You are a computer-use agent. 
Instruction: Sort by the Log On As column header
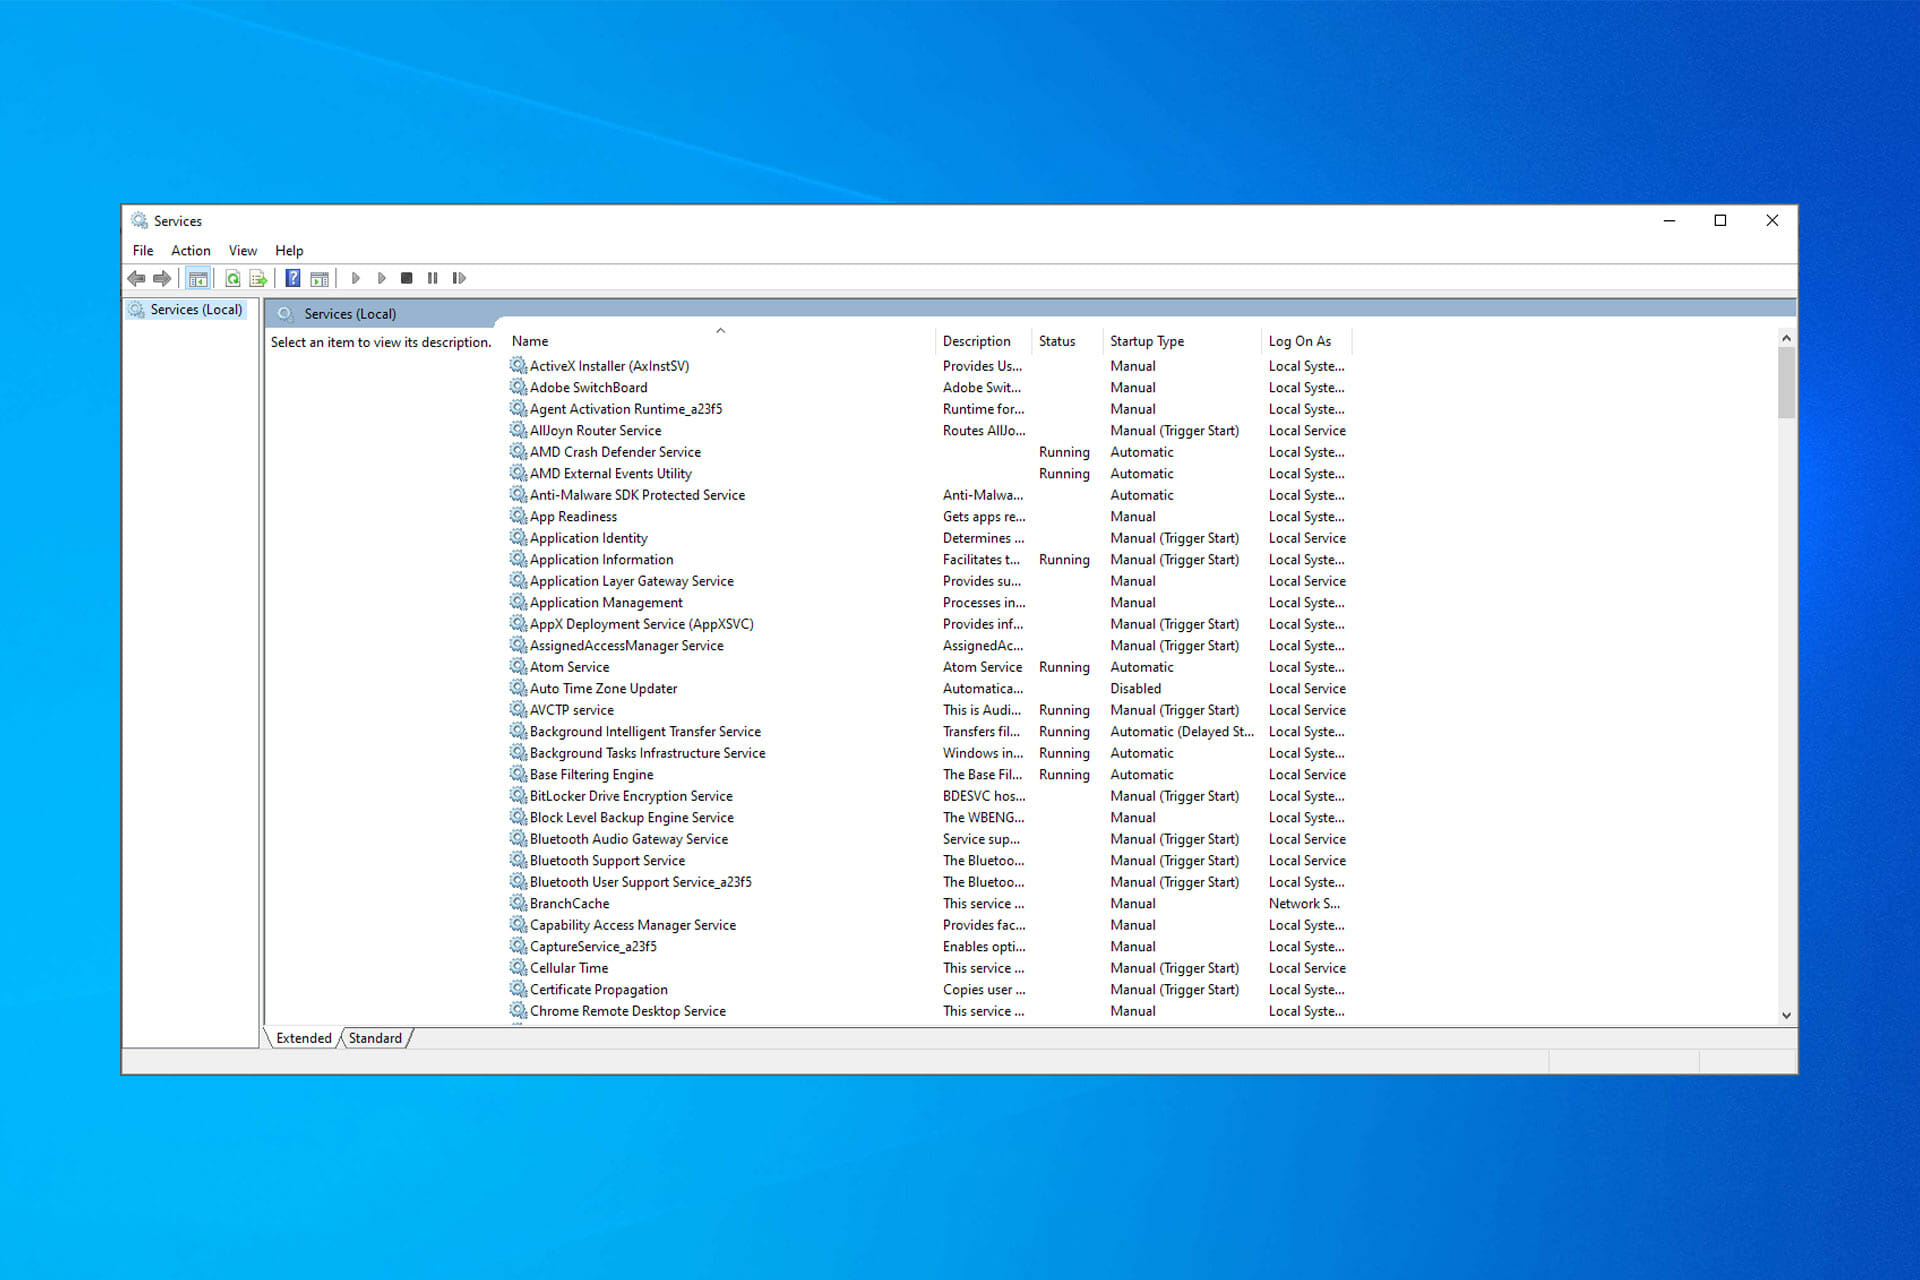pyautogui.click(x=1306, y=341)
